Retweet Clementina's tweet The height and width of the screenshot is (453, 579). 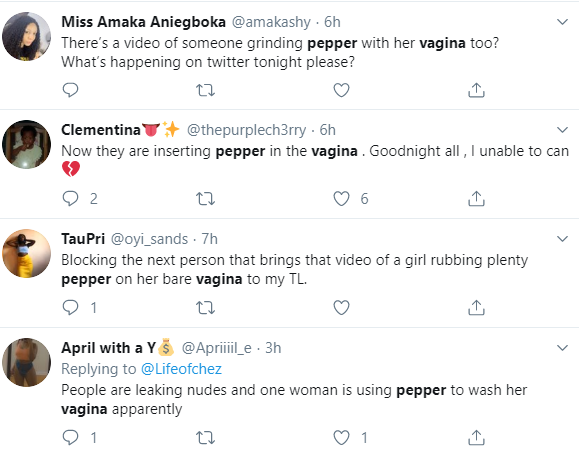tap(205, 199)
